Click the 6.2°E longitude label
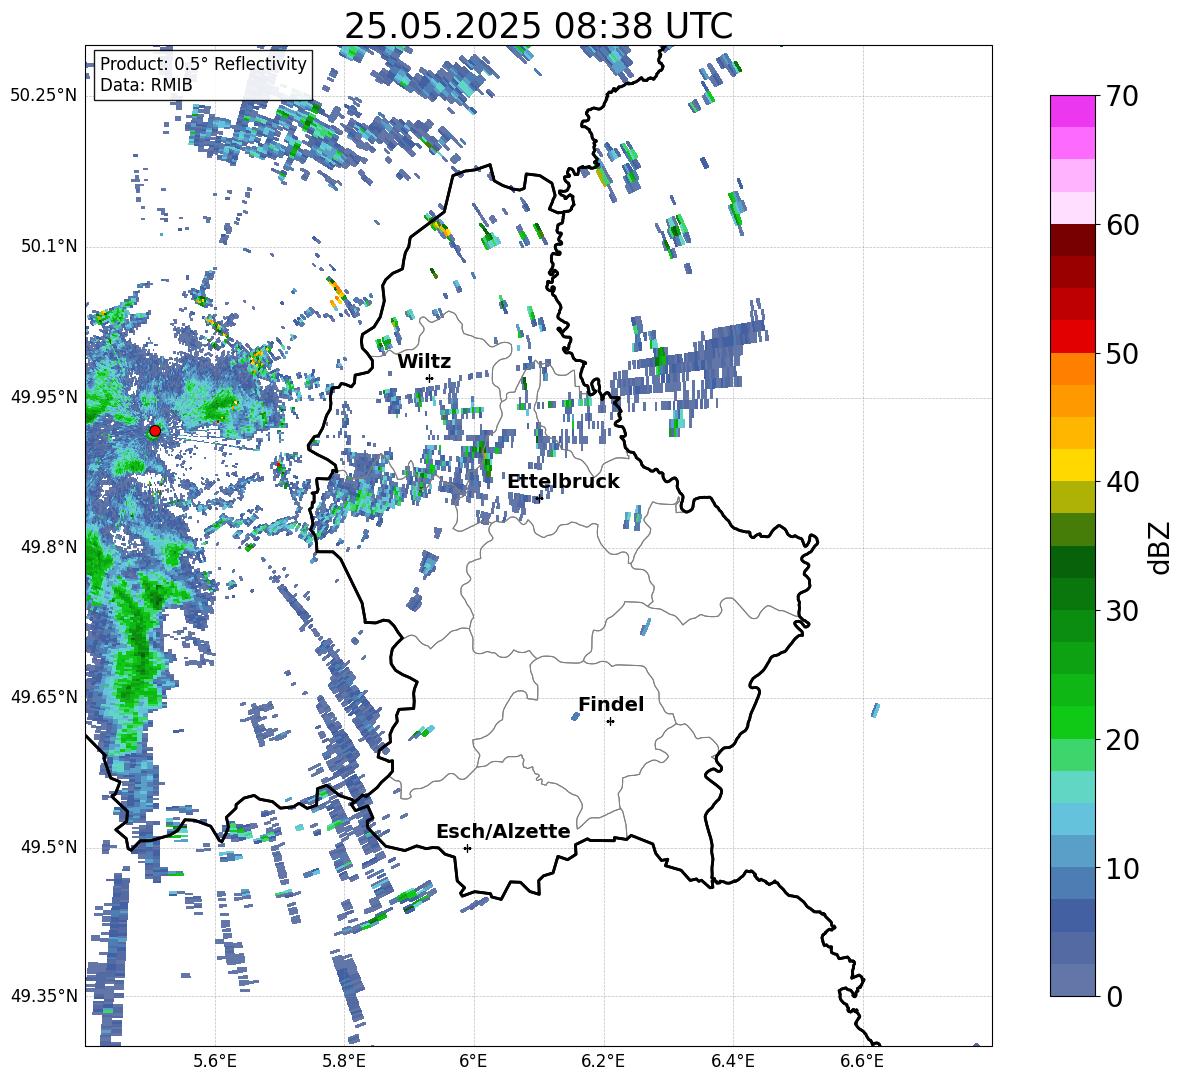1184x1081 pixels. click(x=603, y=1061)
